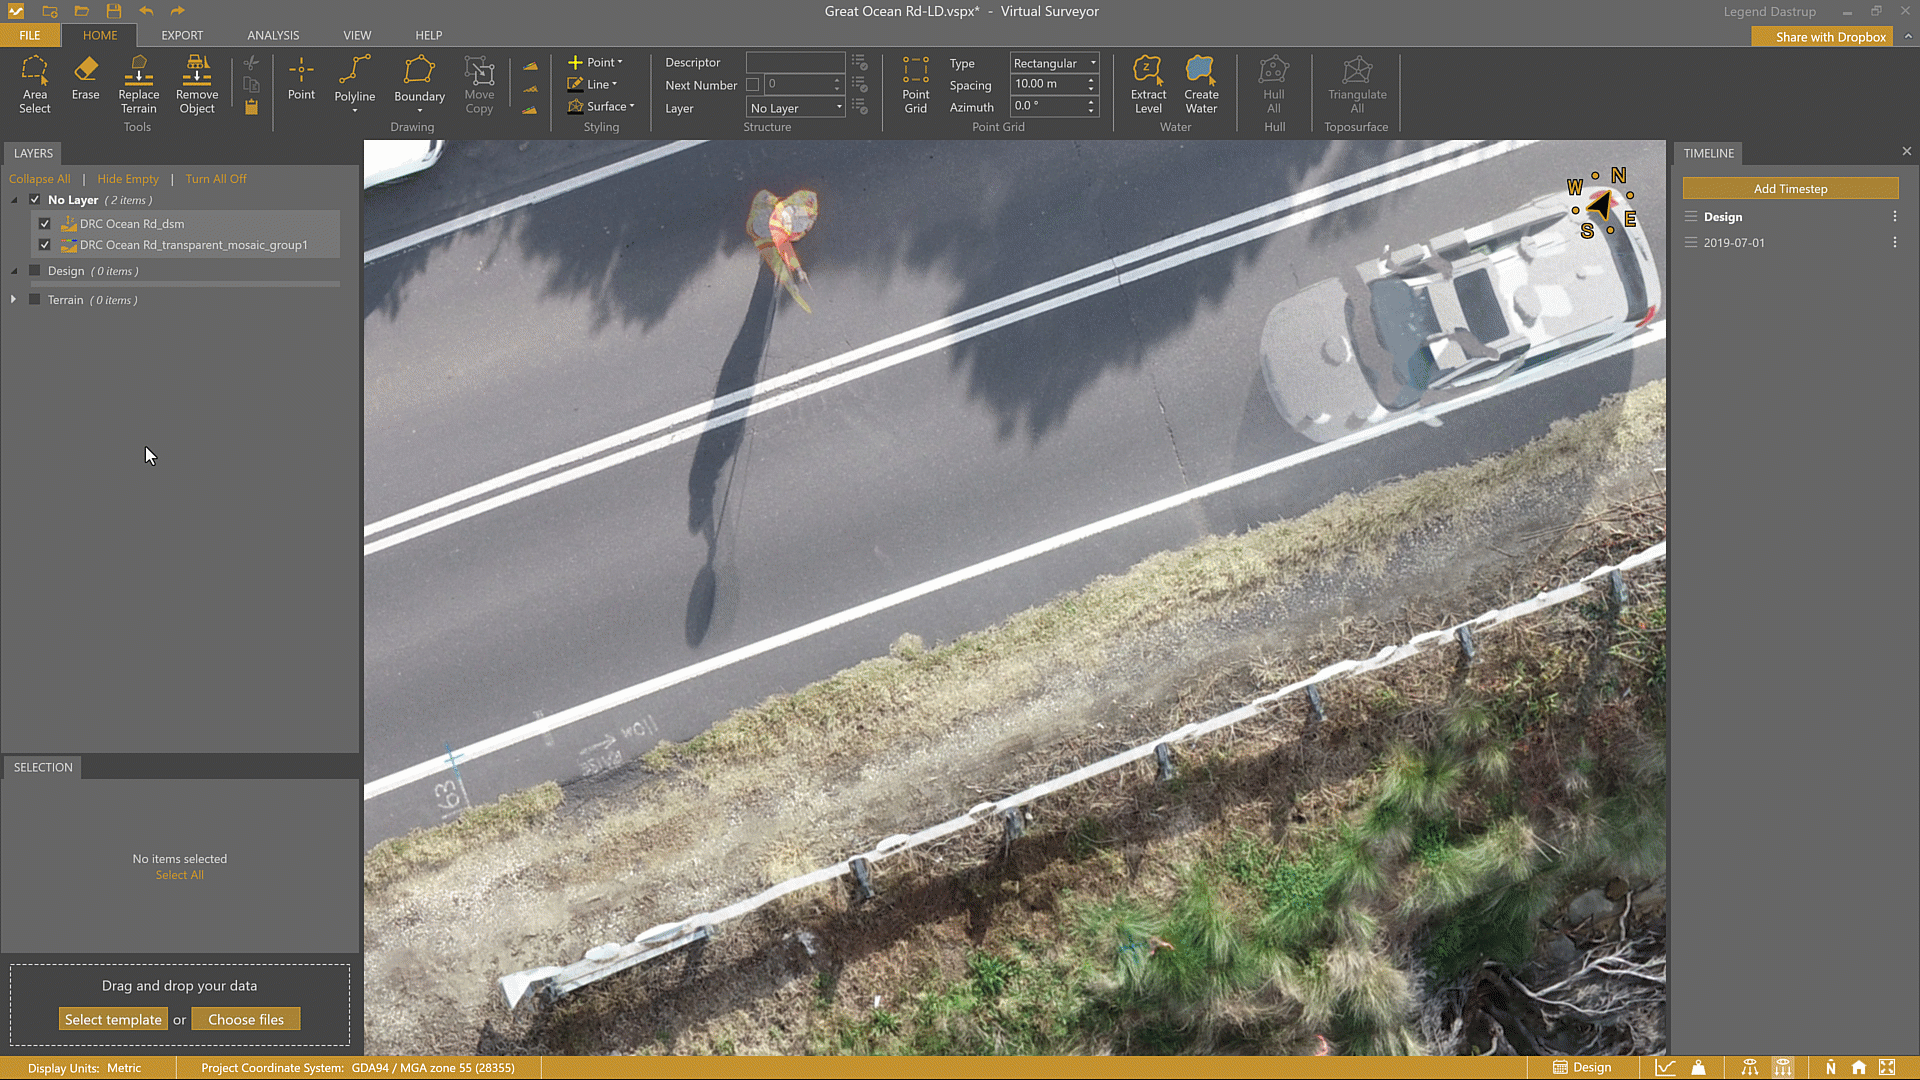This screenshot has width=1920, height=1080.
Task: Open the EXPORT ribbon tab
Action: (182, 35)
